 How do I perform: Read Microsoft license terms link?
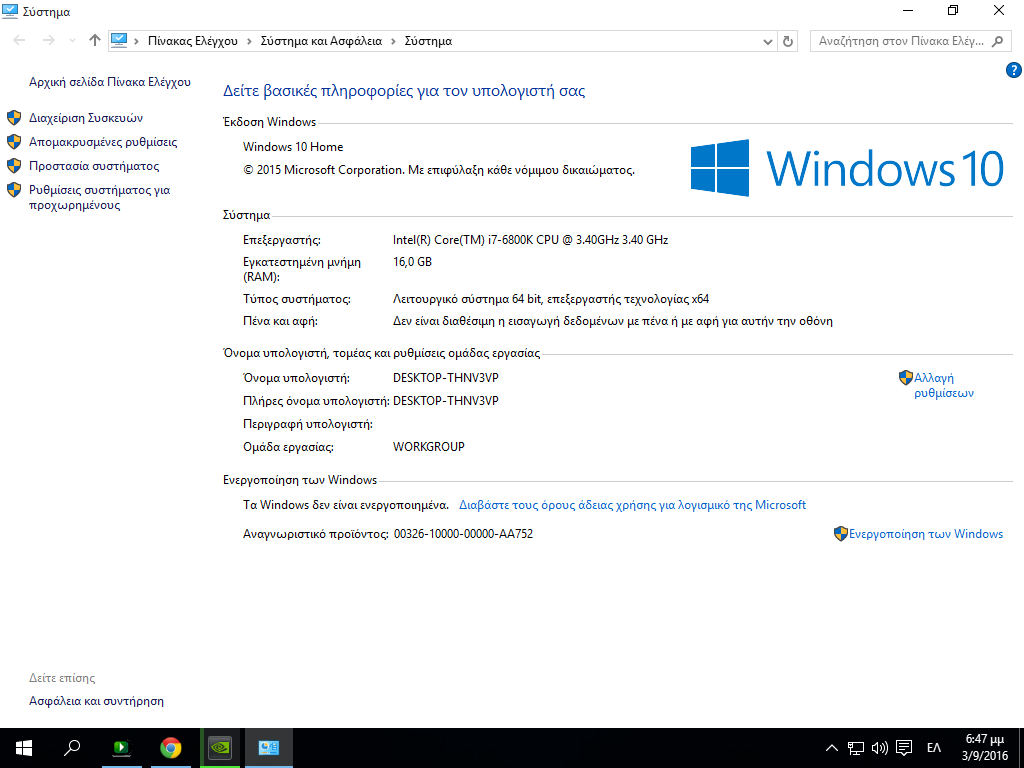coord(632,505)
